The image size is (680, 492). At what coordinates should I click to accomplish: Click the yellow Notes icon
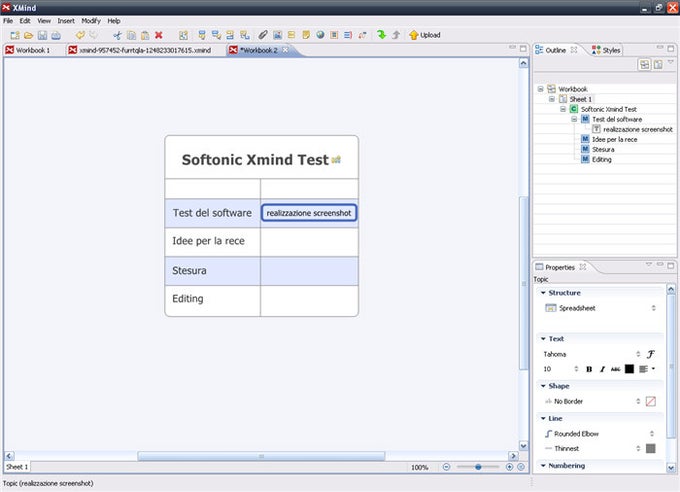(x=306, y=35)
